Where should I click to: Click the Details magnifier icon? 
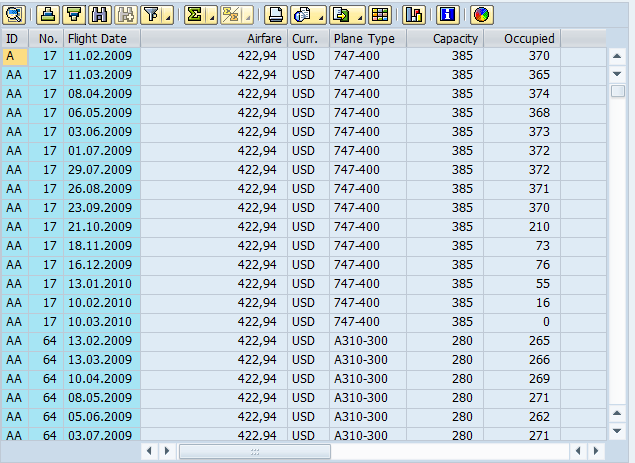coord(16,15)
